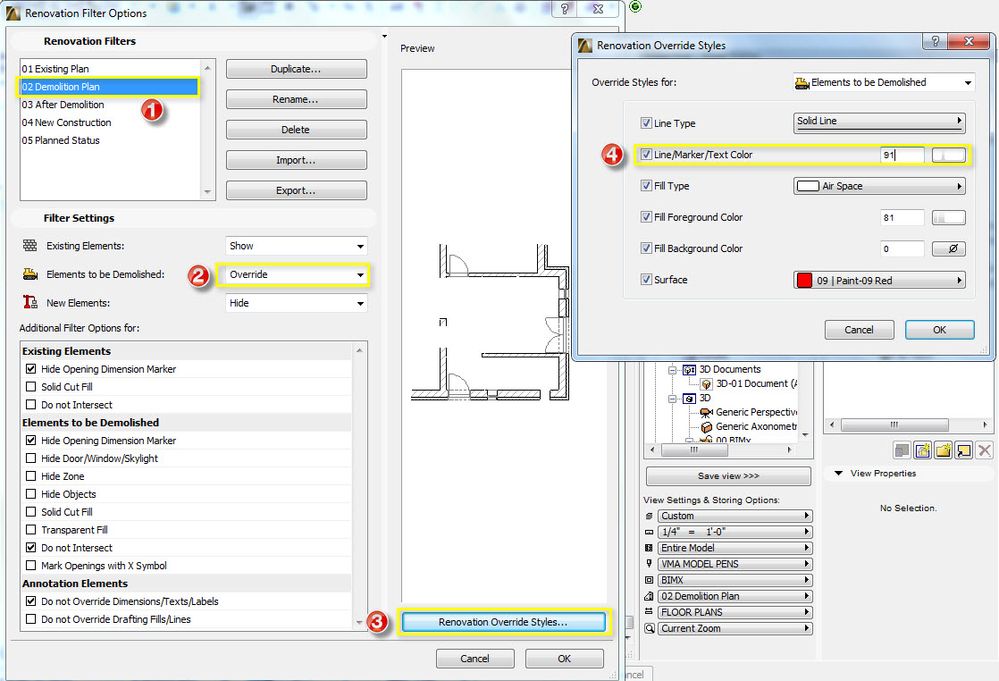999x681 pixels.
Task: Enable Mark Openings with X Symbol
Action: pos(31,565)
